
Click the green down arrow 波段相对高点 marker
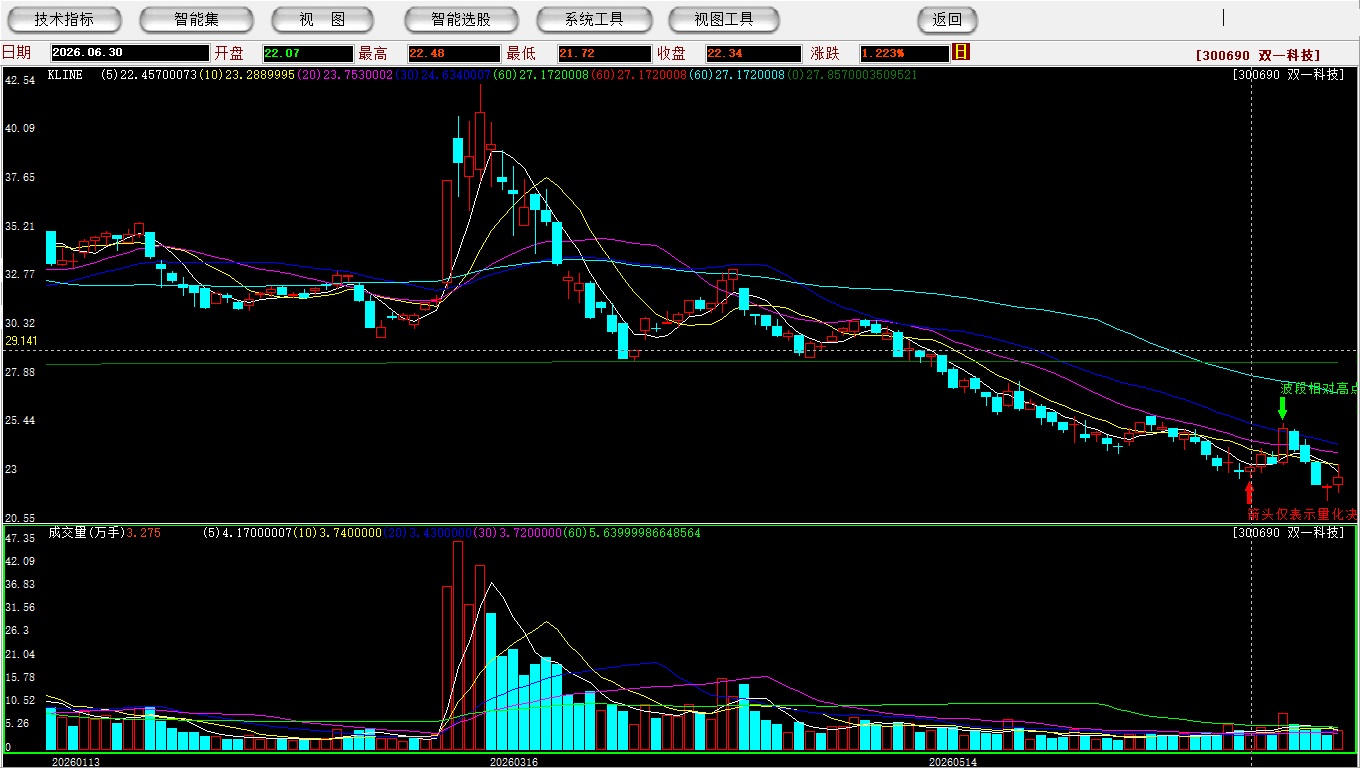pos(1282,408)
